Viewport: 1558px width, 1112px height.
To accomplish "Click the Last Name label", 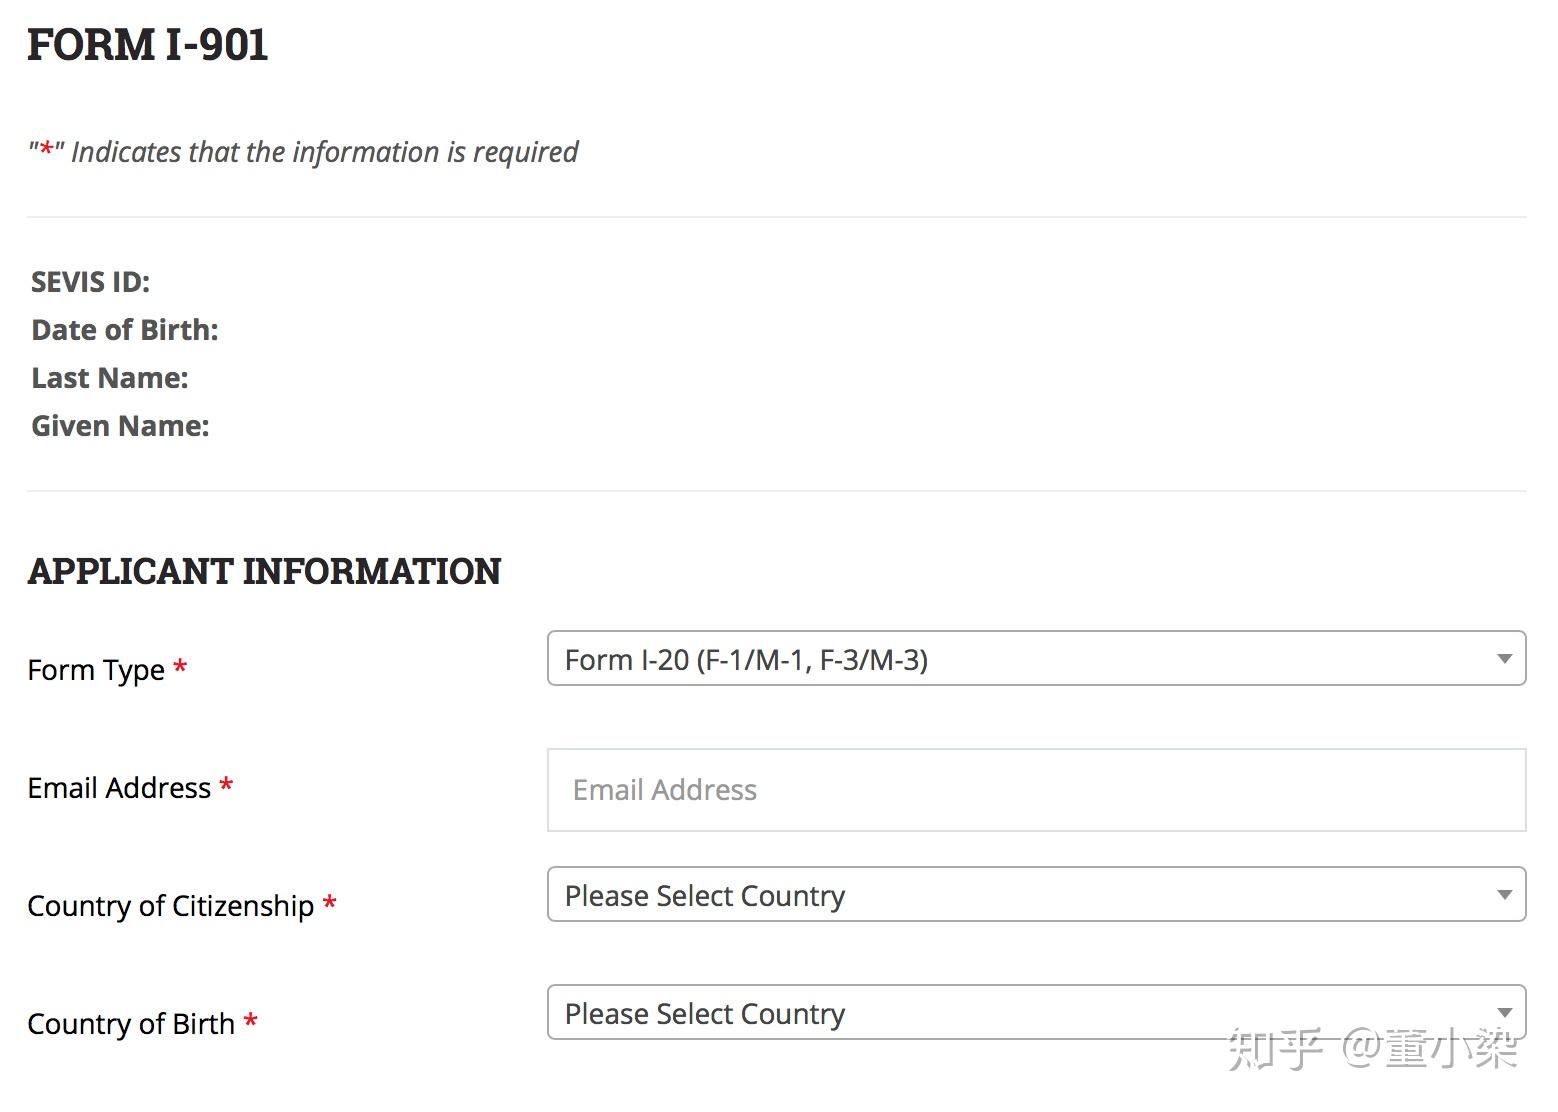I will (x=110, y=378).
